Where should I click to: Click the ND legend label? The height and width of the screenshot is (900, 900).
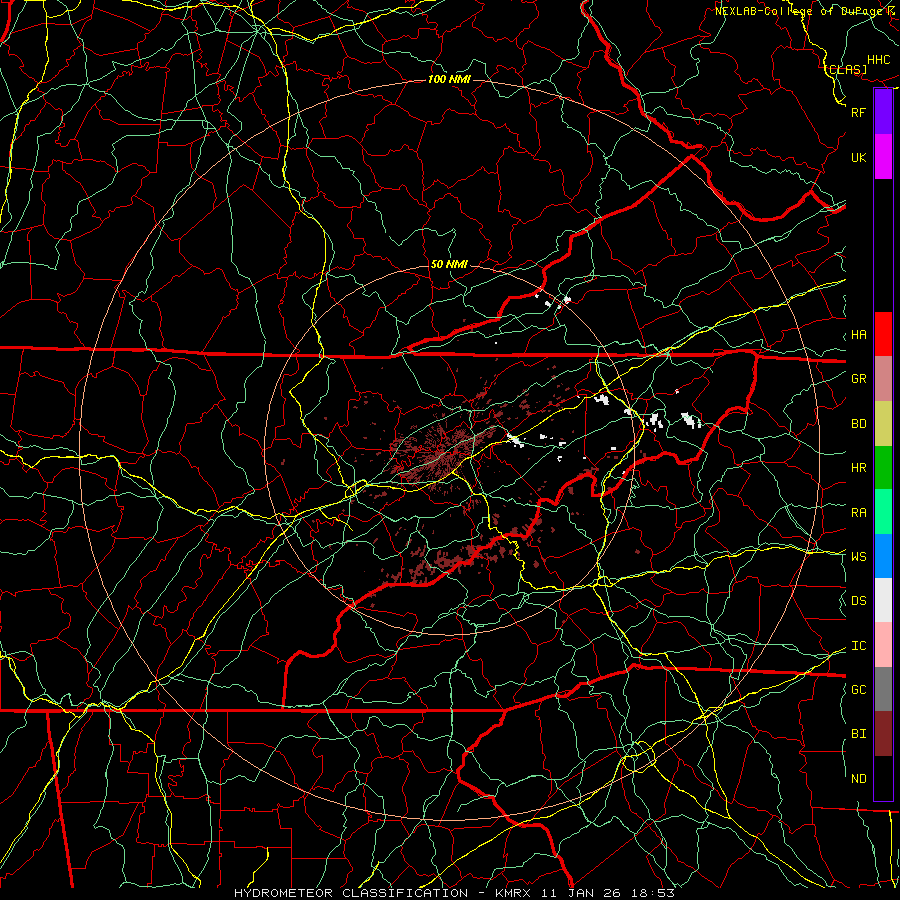[x=859, y=778]
